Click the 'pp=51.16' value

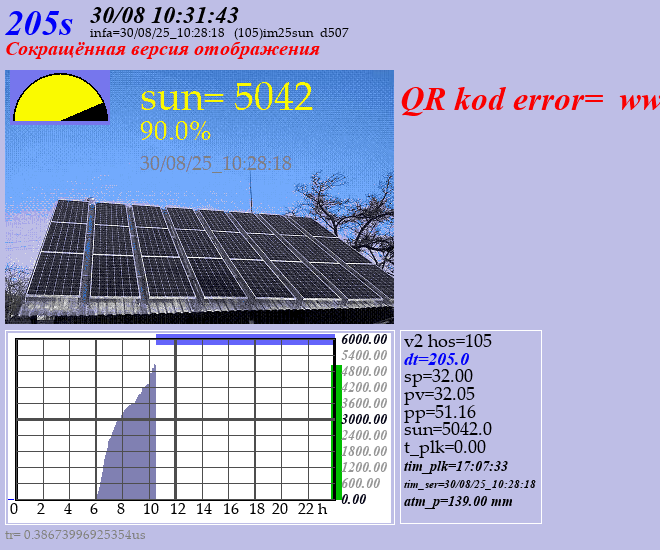pyautogui.click(x=439, y=412)
